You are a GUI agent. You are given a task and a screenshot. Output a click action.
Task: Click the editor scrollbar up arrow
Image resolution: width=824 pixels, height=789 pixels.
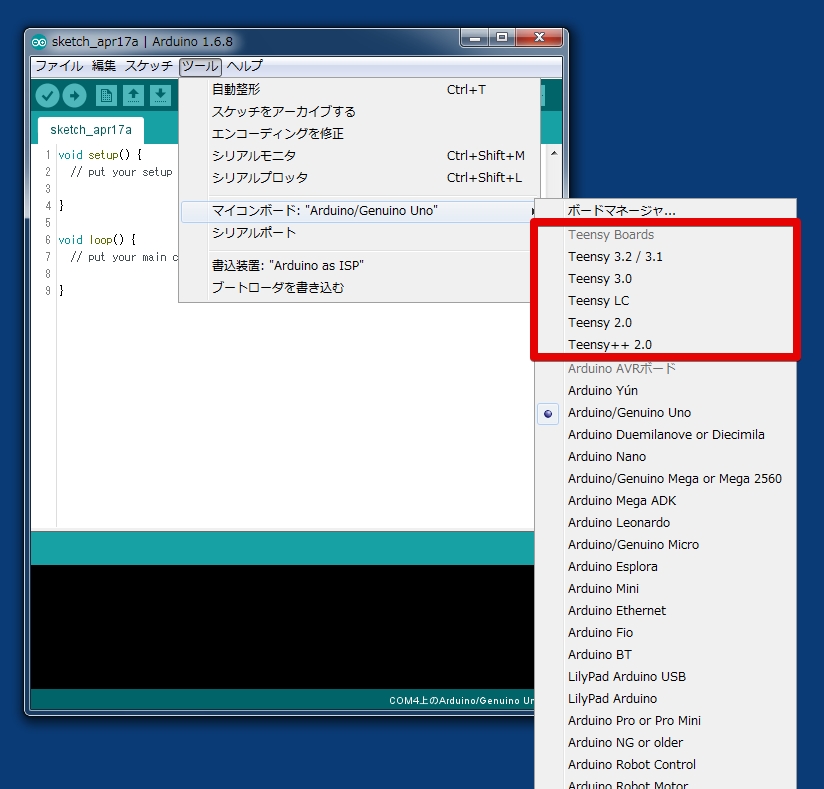tap(554, 153)
